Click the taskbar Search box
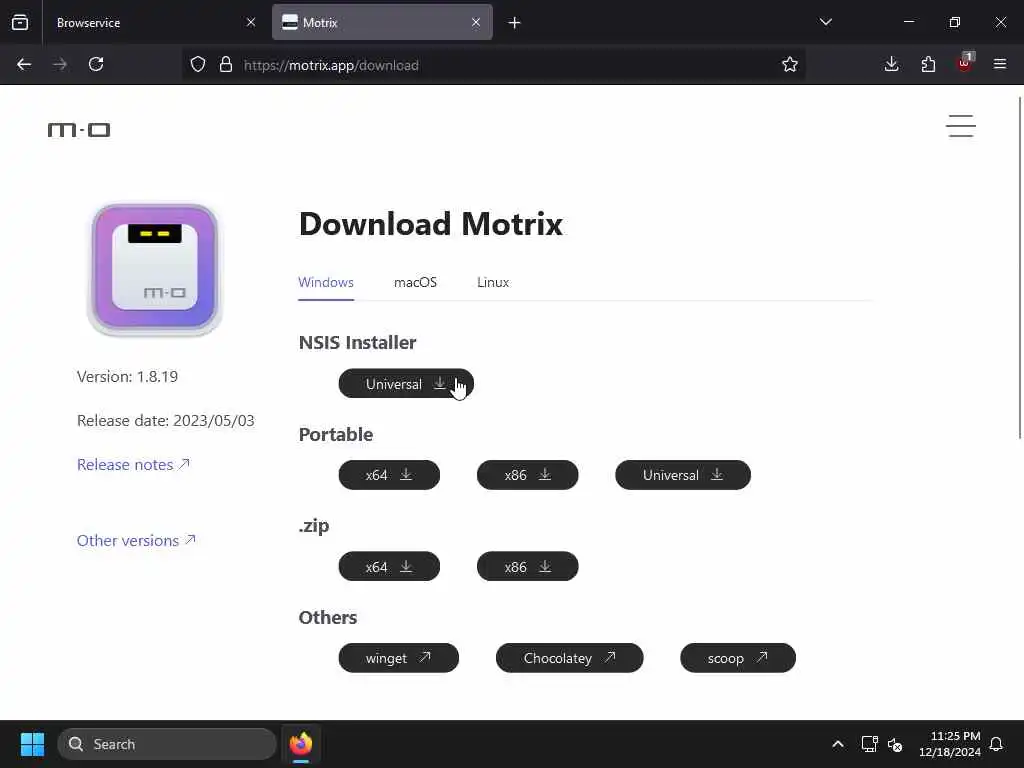The width and height of the screenshot is (1024, 768). [x=167, y=744]
